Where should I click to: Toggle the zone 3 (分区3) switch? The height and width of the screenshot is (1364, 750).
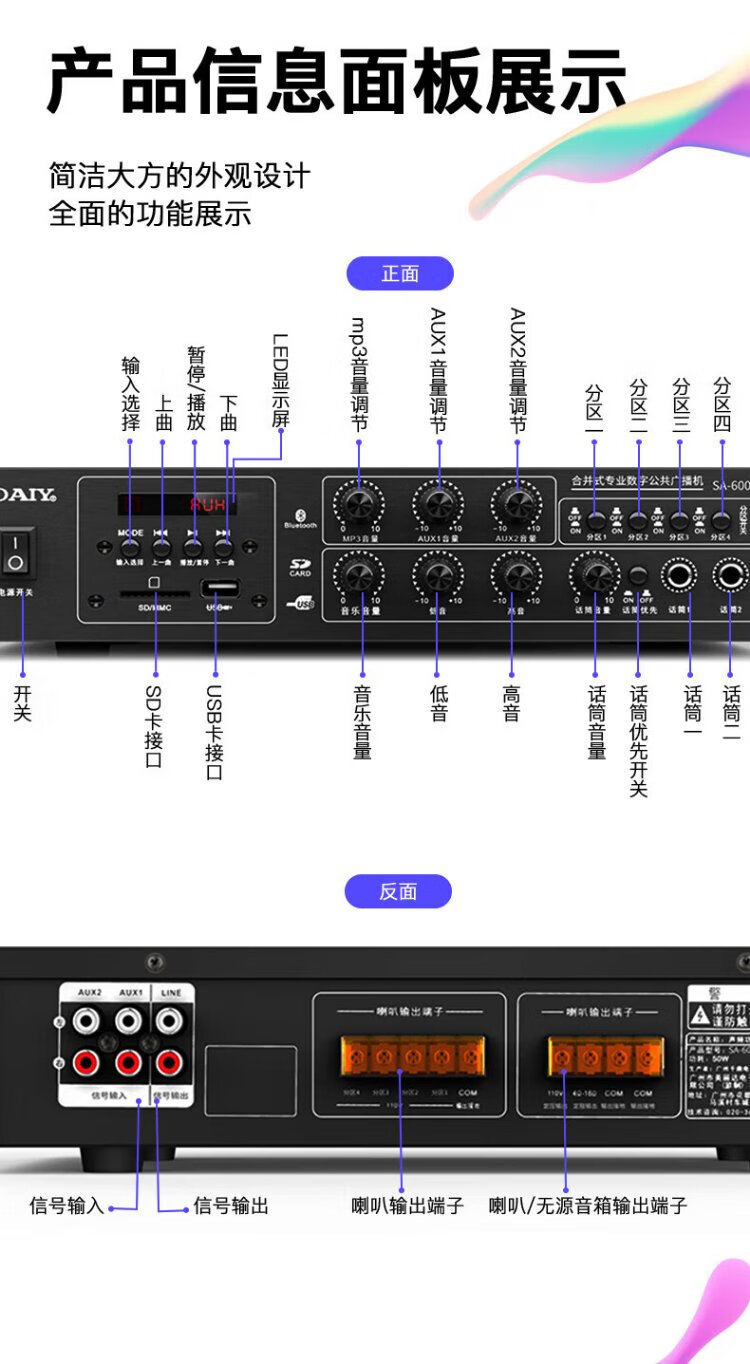coord(680,521)
